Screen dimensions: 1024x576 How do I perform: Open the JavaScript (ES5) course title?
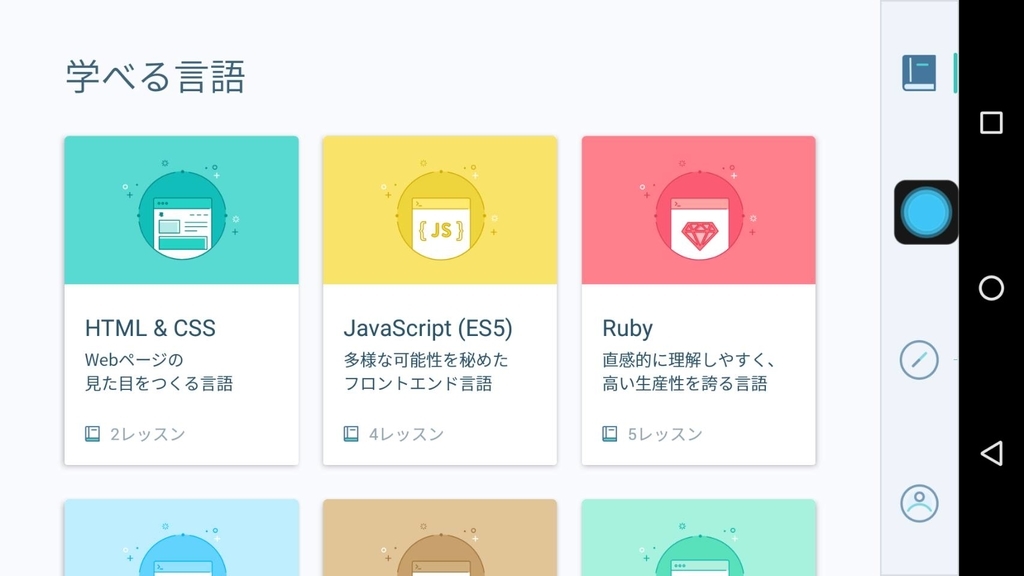coord(428,328)
